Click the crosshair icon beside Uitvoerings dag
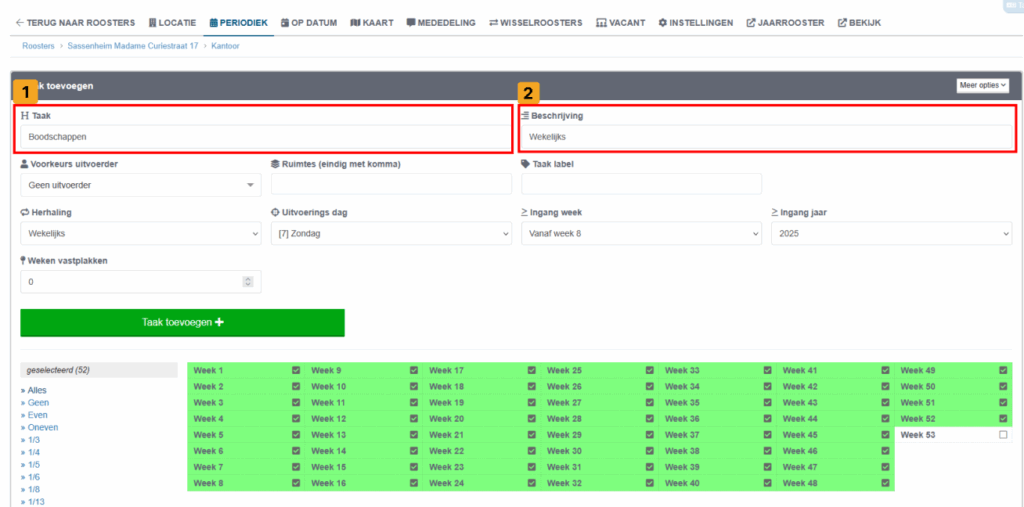Image resolution: width=1024 pixels, height=507 pixels. pos(275,212)
